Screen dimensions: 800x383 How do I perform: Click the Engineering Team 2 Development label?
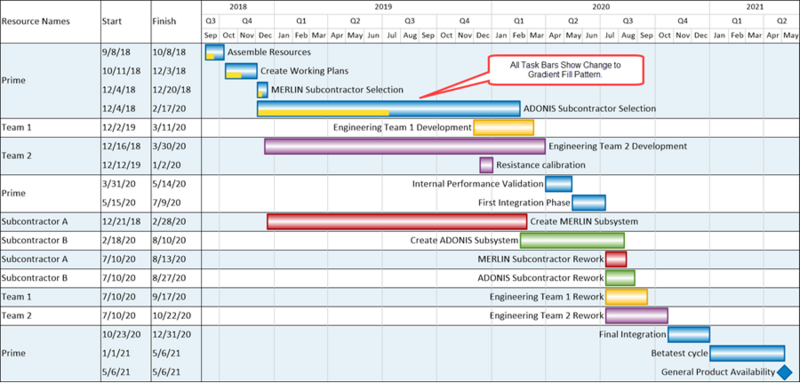[x=618, y=146]
